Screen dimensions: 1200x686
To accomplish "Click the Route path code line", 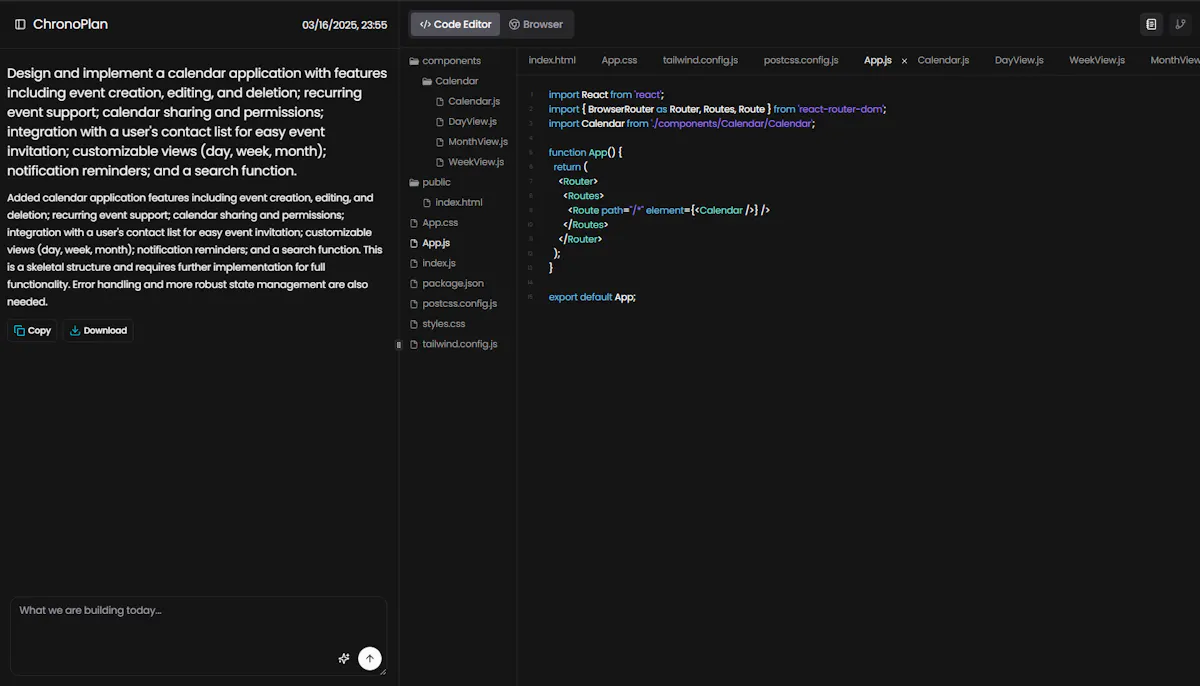I will 669,210.
